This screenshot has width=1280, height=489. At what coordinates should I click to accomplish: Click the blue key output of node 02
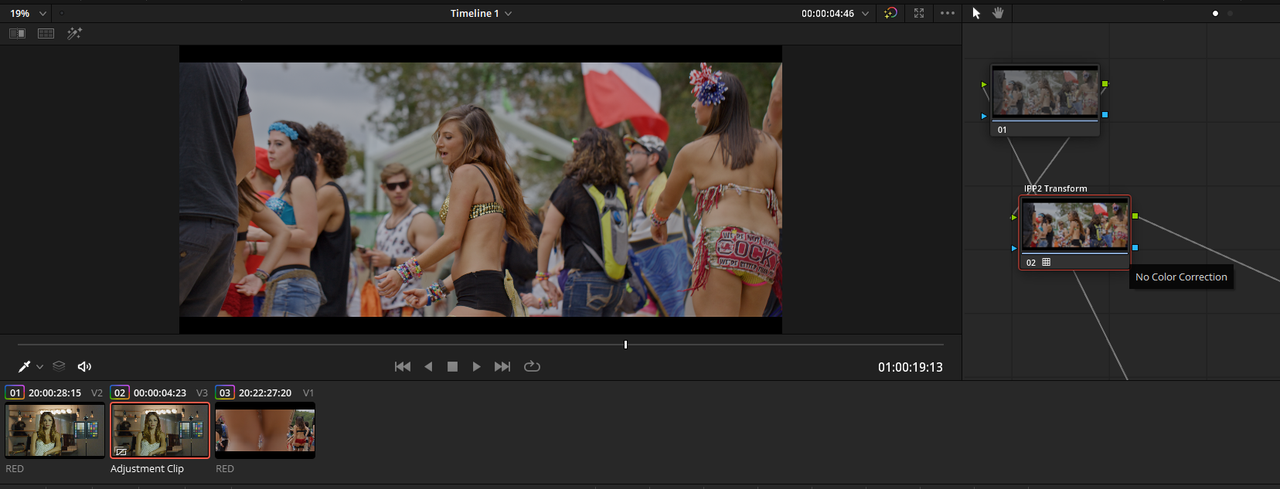coord(1135,247)
